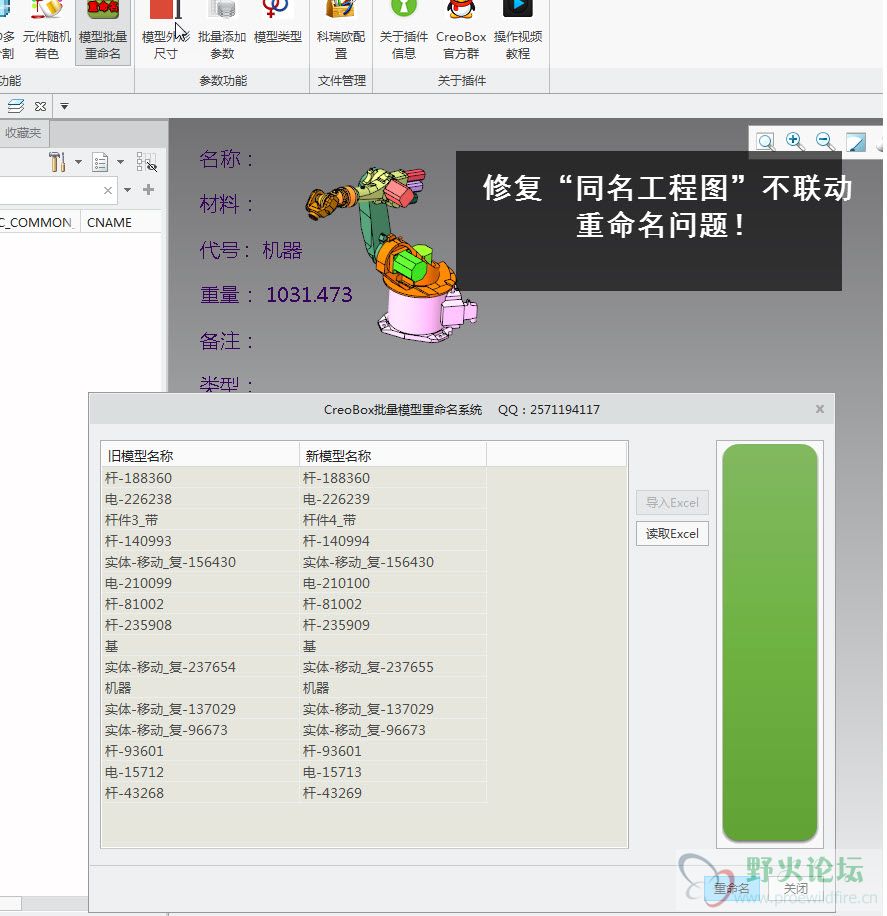The height and width of the screenshot is (916, 887).
Task: Click the 读取Excel button
Action: pos(672,533)
